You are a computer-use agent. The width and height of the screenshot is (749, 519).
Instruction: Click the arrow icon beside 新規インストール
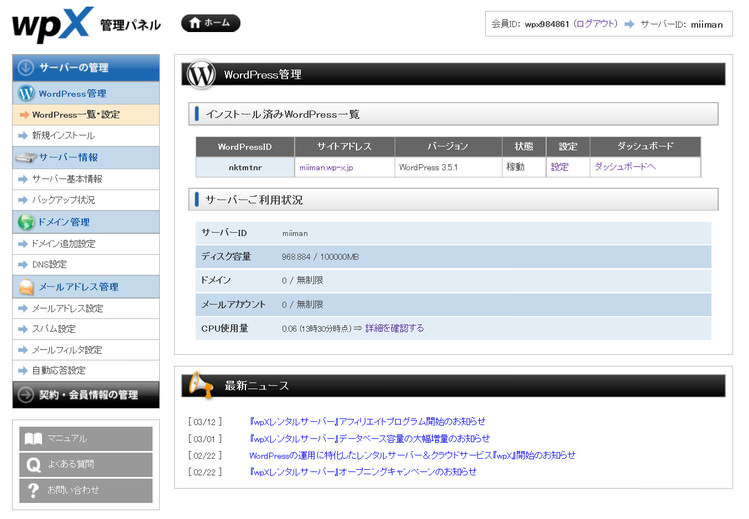click(x=22, y=136)
